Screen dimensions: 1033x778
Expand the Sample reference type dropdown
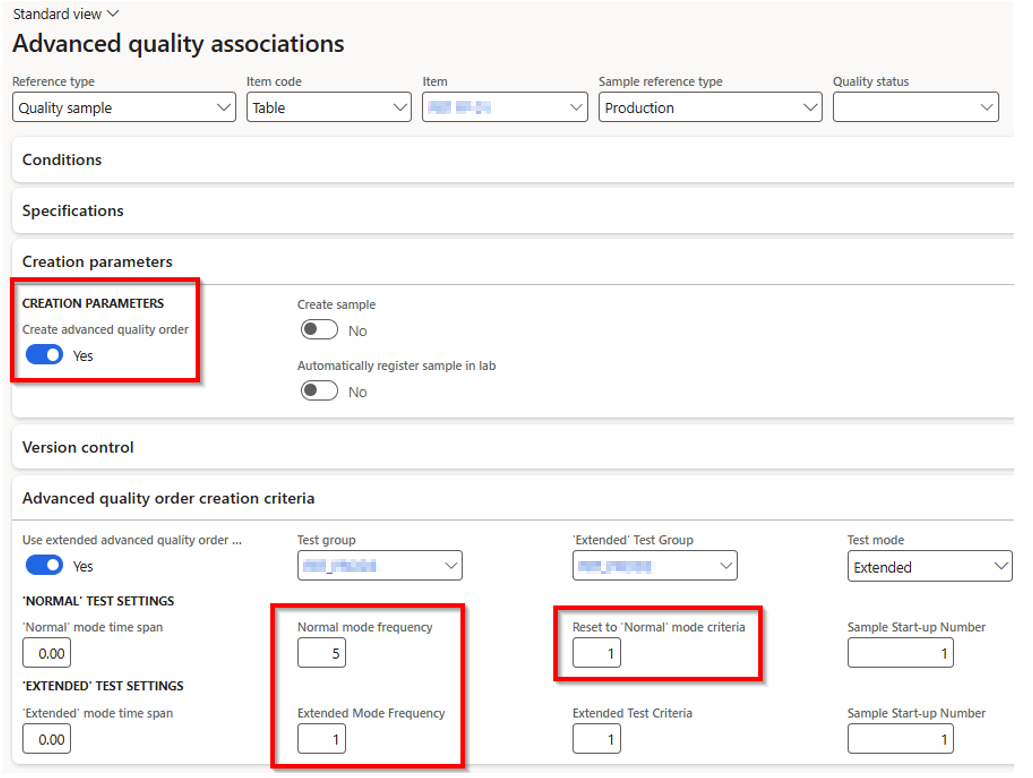click(x=710, y=108)
